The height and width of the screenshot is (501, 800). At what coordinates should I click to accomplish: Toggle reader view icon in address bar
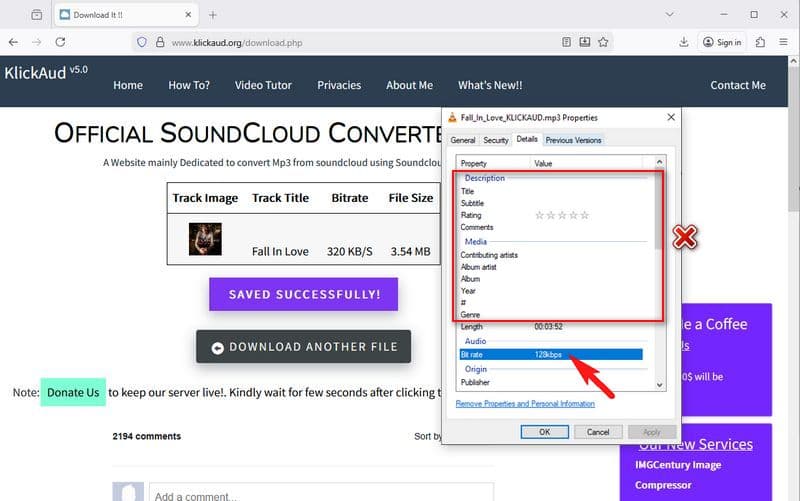coord(567,42)
